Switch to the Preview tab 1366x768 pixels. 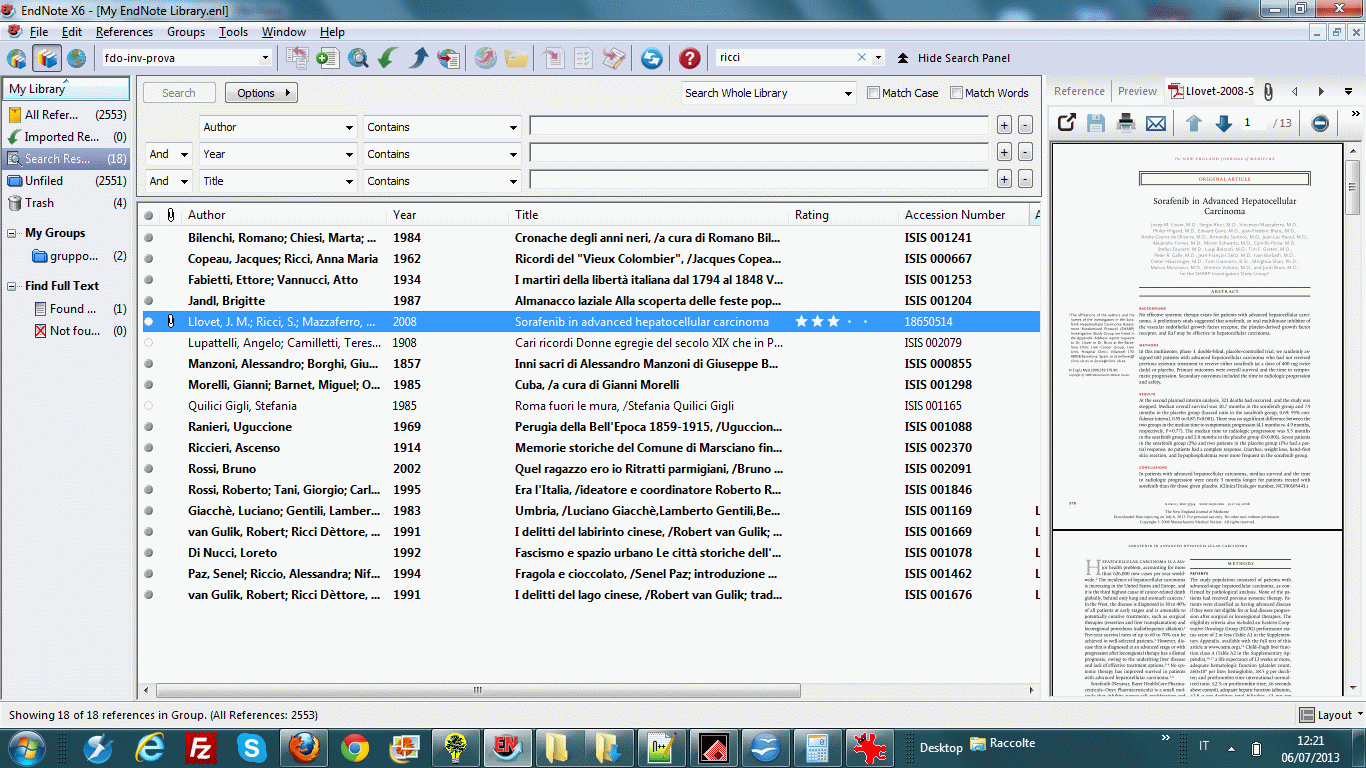pyautogui.click(x=1137, y=91)
